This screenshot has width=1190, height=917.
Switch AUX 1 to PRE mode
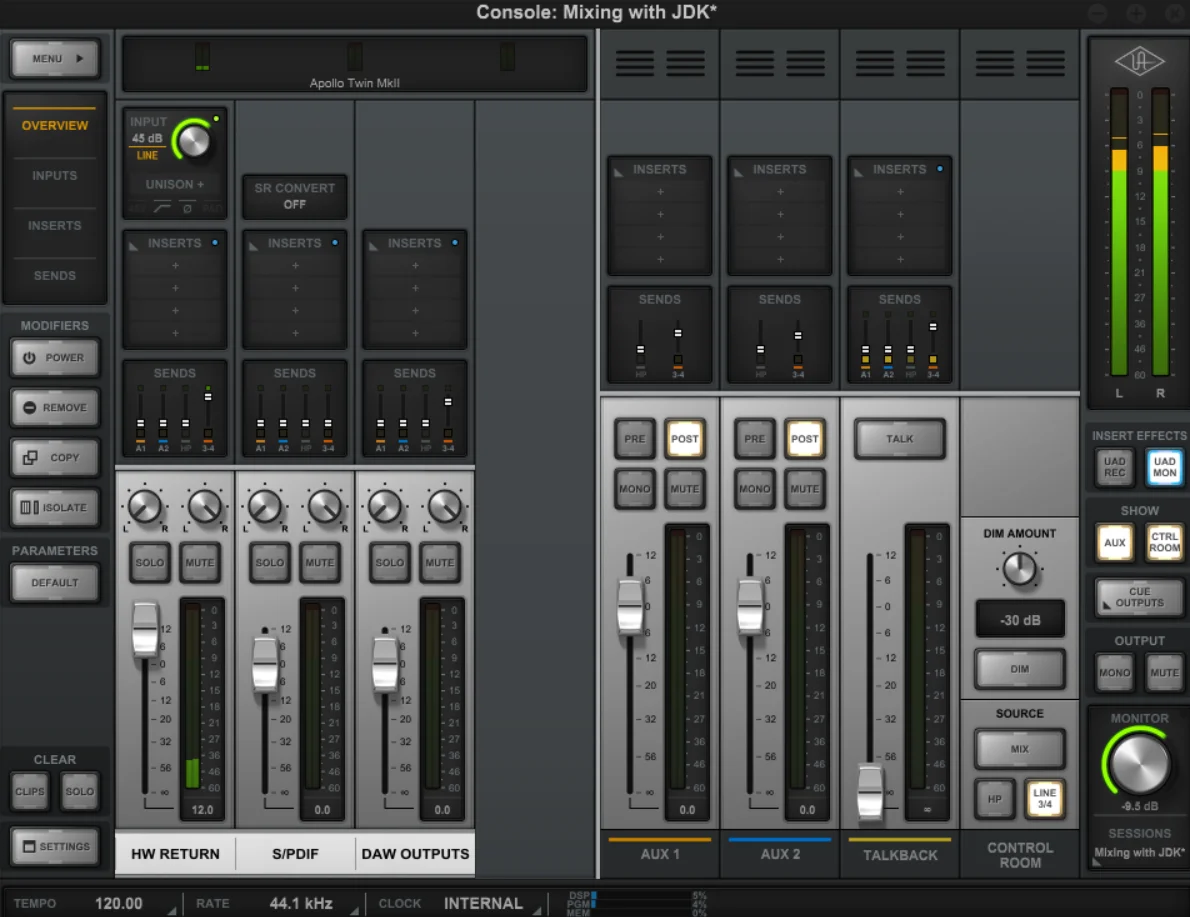point(634,439)
